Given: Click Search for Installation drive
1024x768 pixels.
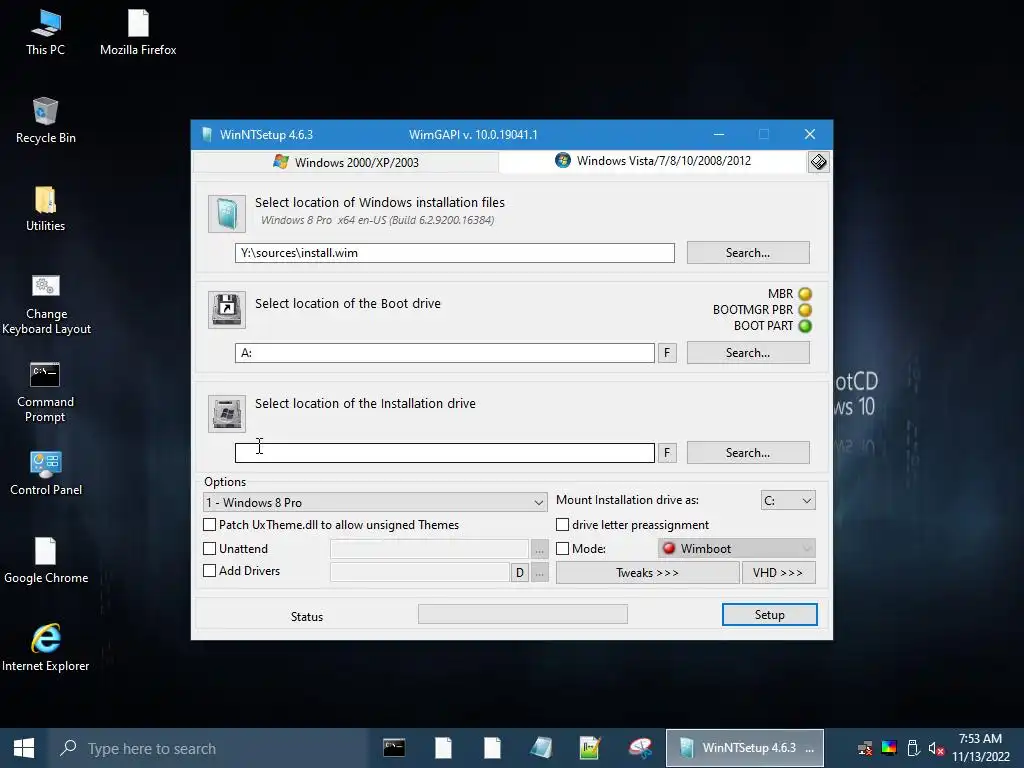Looking at the screenshot, I should [x=748, y=453].
